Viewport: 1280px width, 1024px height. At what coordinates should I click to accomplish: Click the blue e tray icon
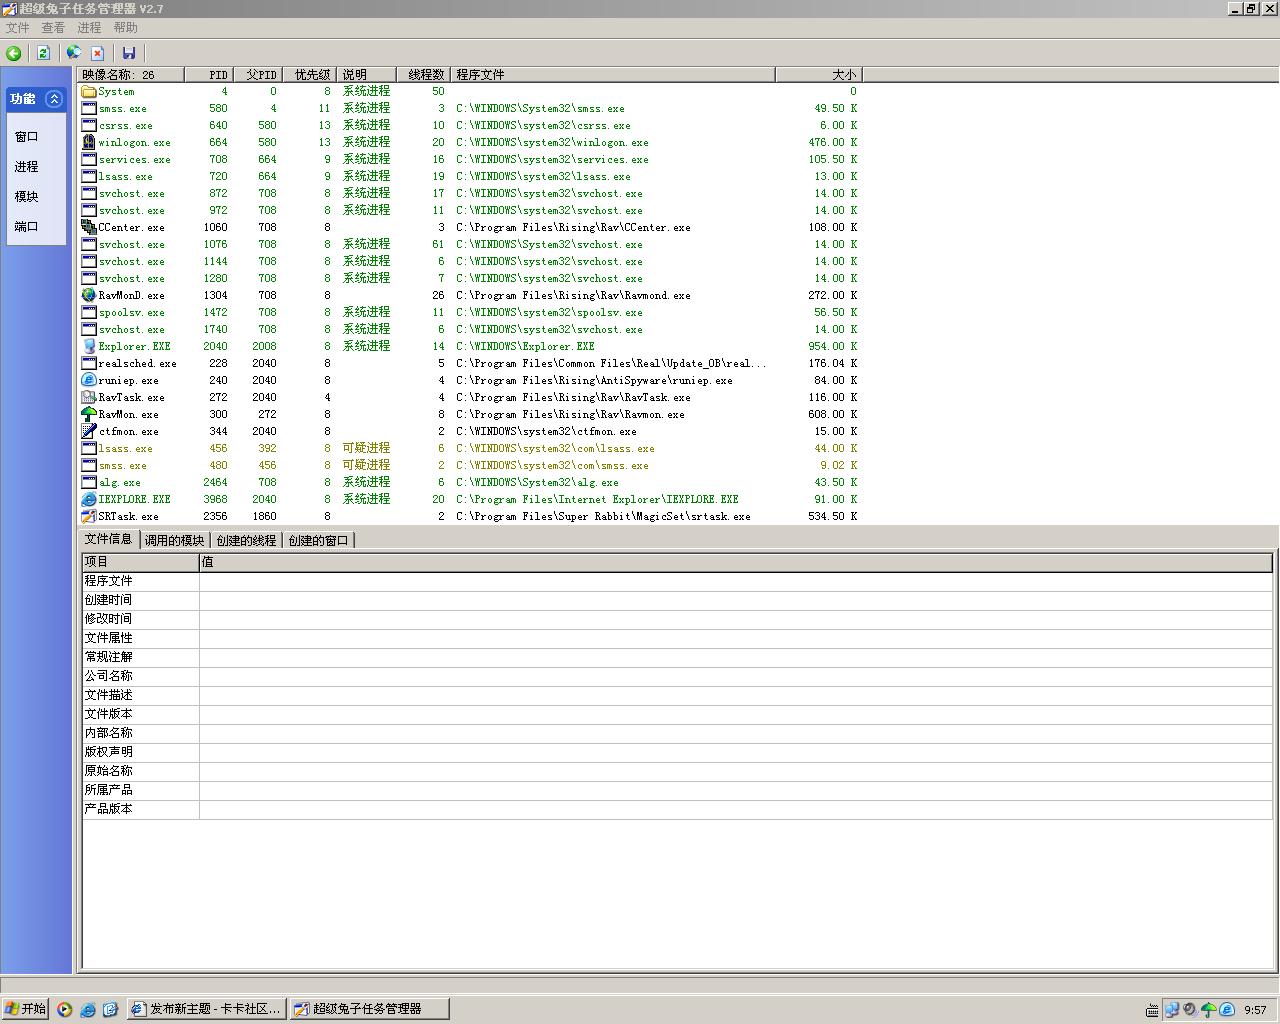click(1227, 1010)
